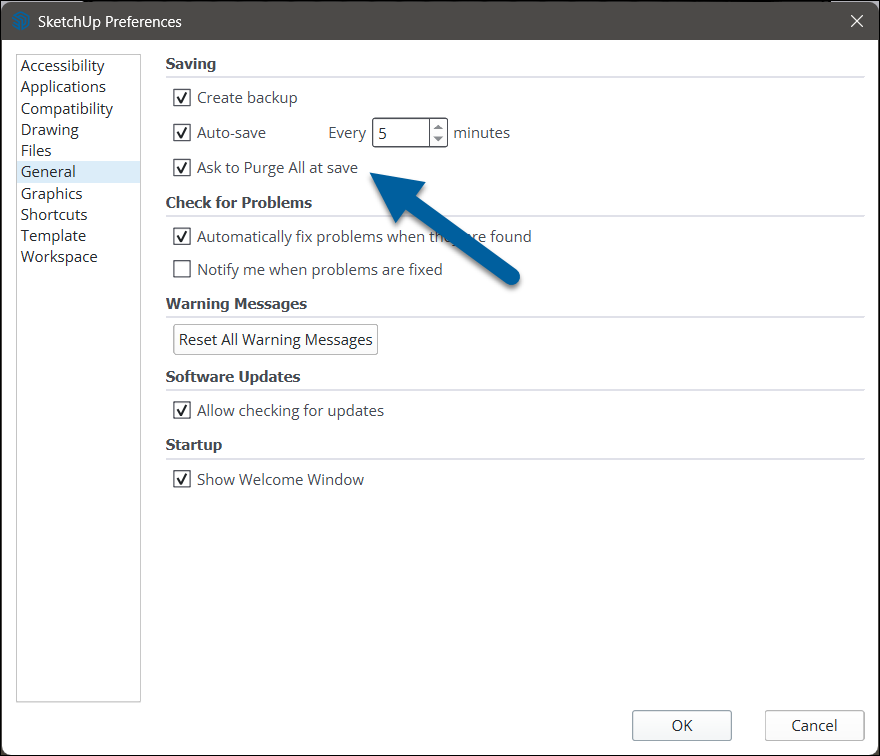Enable Notify me when problems are fixed

pyautogui.click(x=182, y=269)
